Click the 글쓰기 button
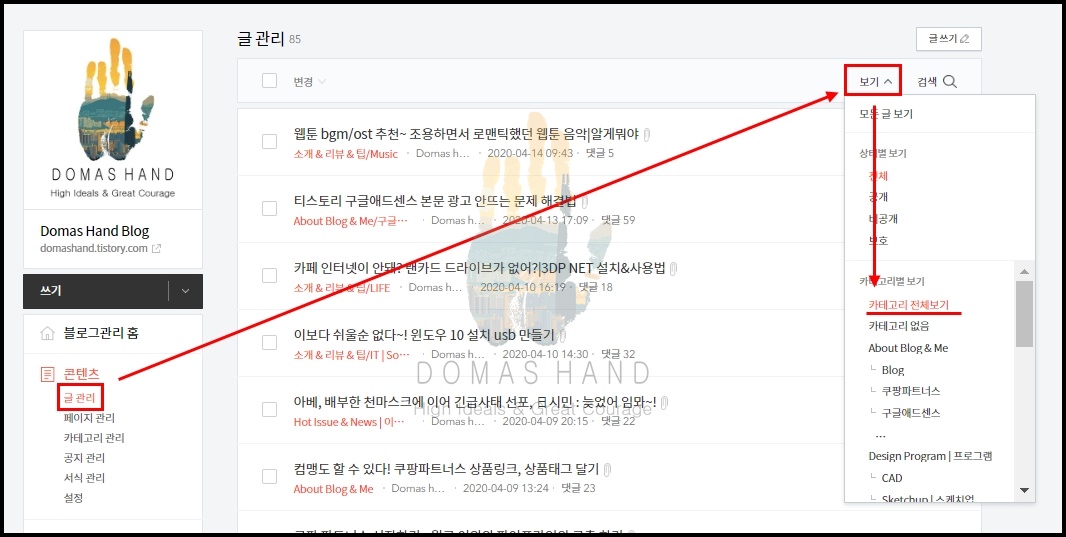The image size is (1066, 537). [x=948, y=39]
